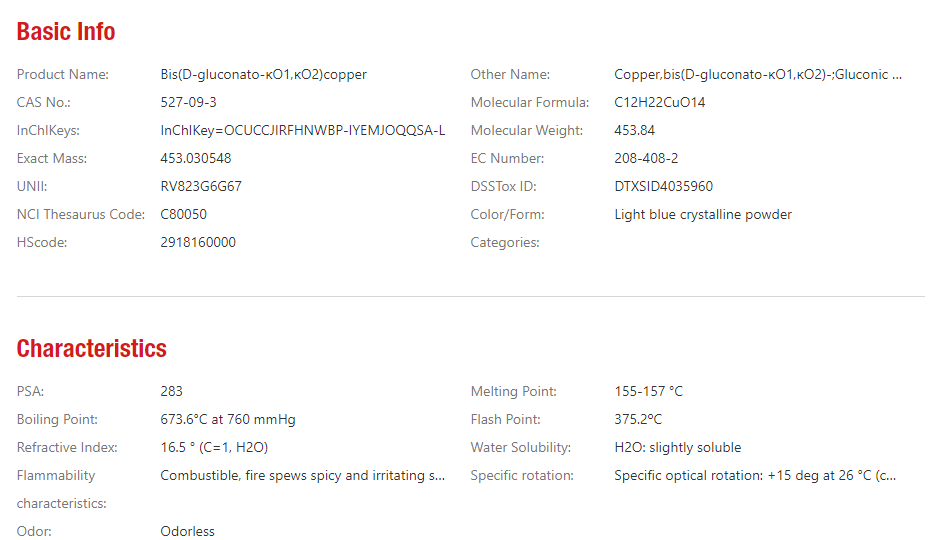
Task: Expand the truncated Flammability characteristics text
Action: pyautogui.click(x=303, y=475)
